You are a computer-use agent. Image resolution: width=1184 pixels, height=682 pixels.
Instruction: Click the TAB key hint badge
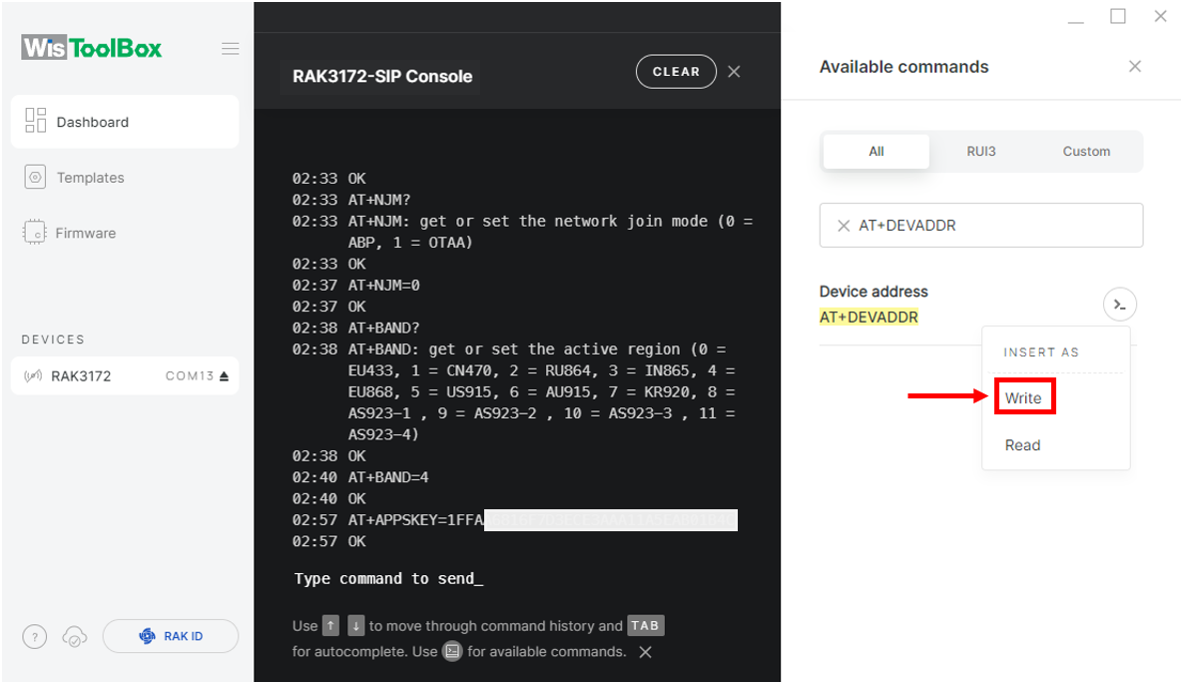point(646,625)
